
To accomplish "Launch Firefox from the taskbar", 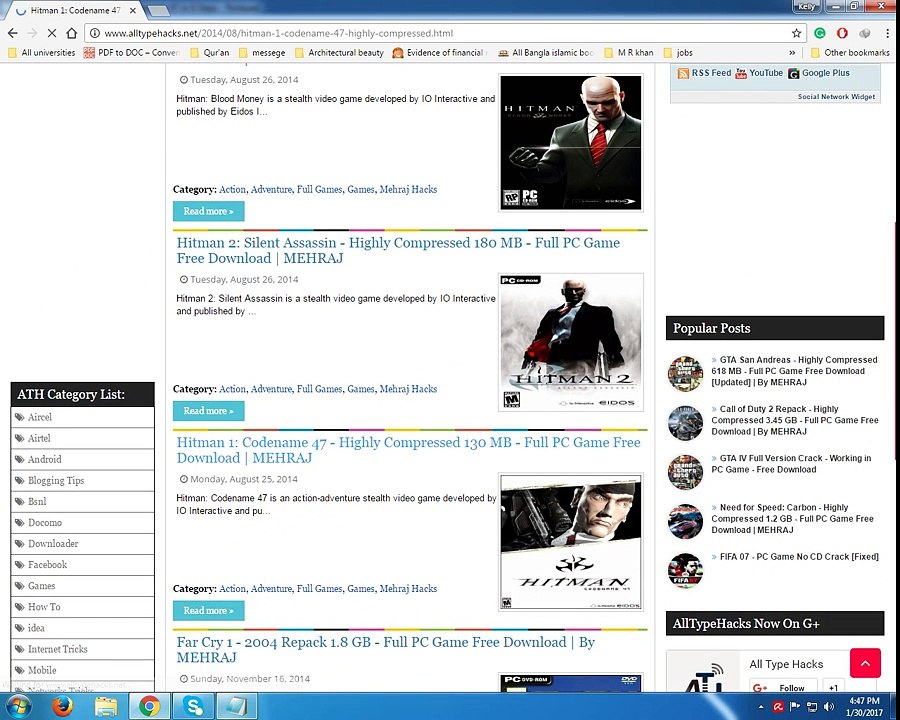I will 63,706.
